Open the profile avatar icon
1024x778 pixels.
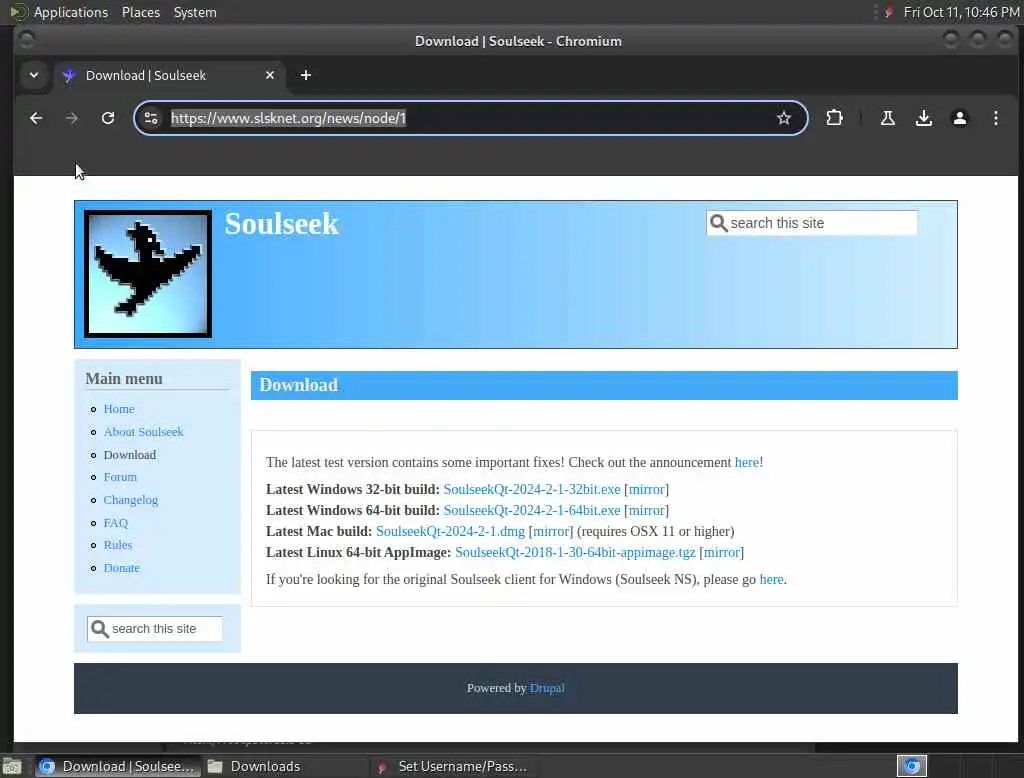(959, 118)
